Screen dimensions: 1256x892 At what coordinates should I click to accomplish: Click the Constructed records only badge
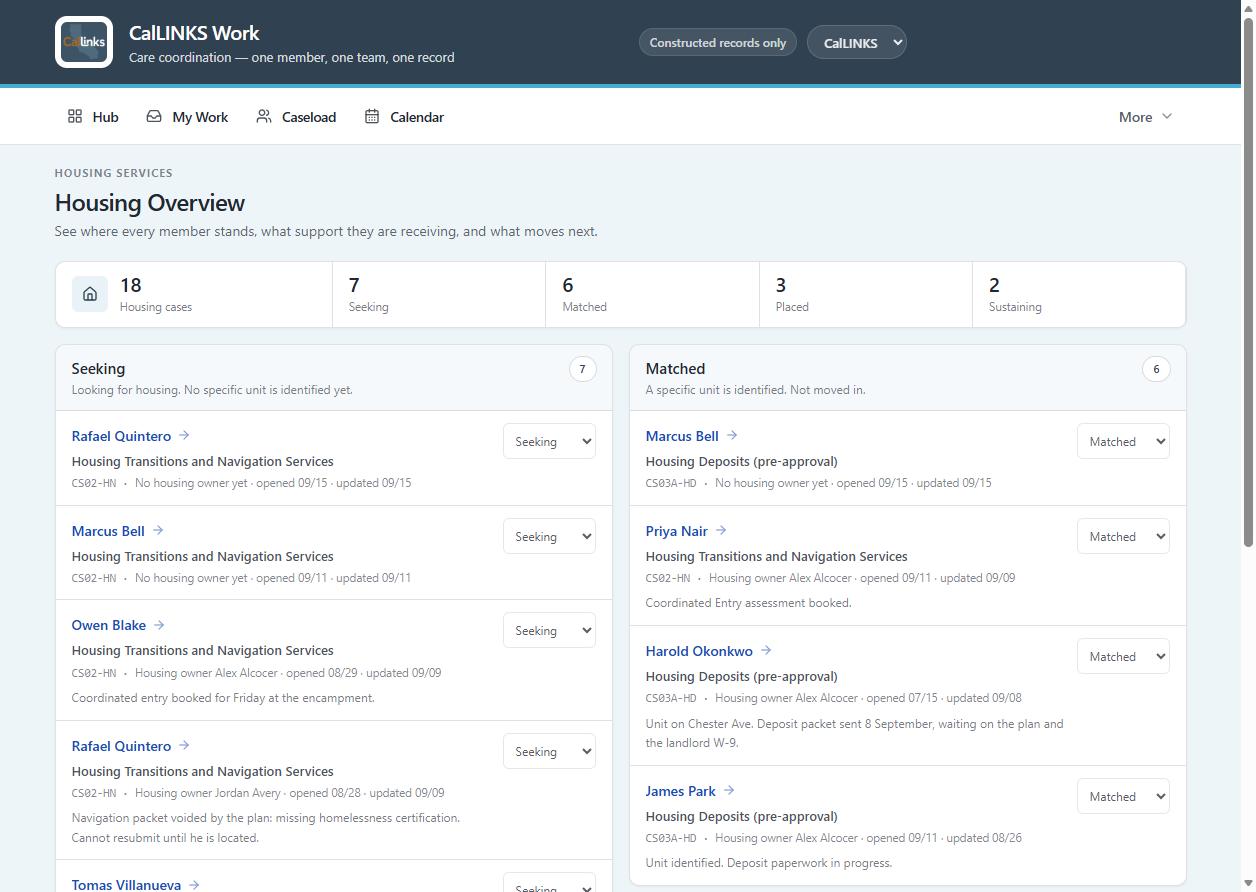coord(718,42)
